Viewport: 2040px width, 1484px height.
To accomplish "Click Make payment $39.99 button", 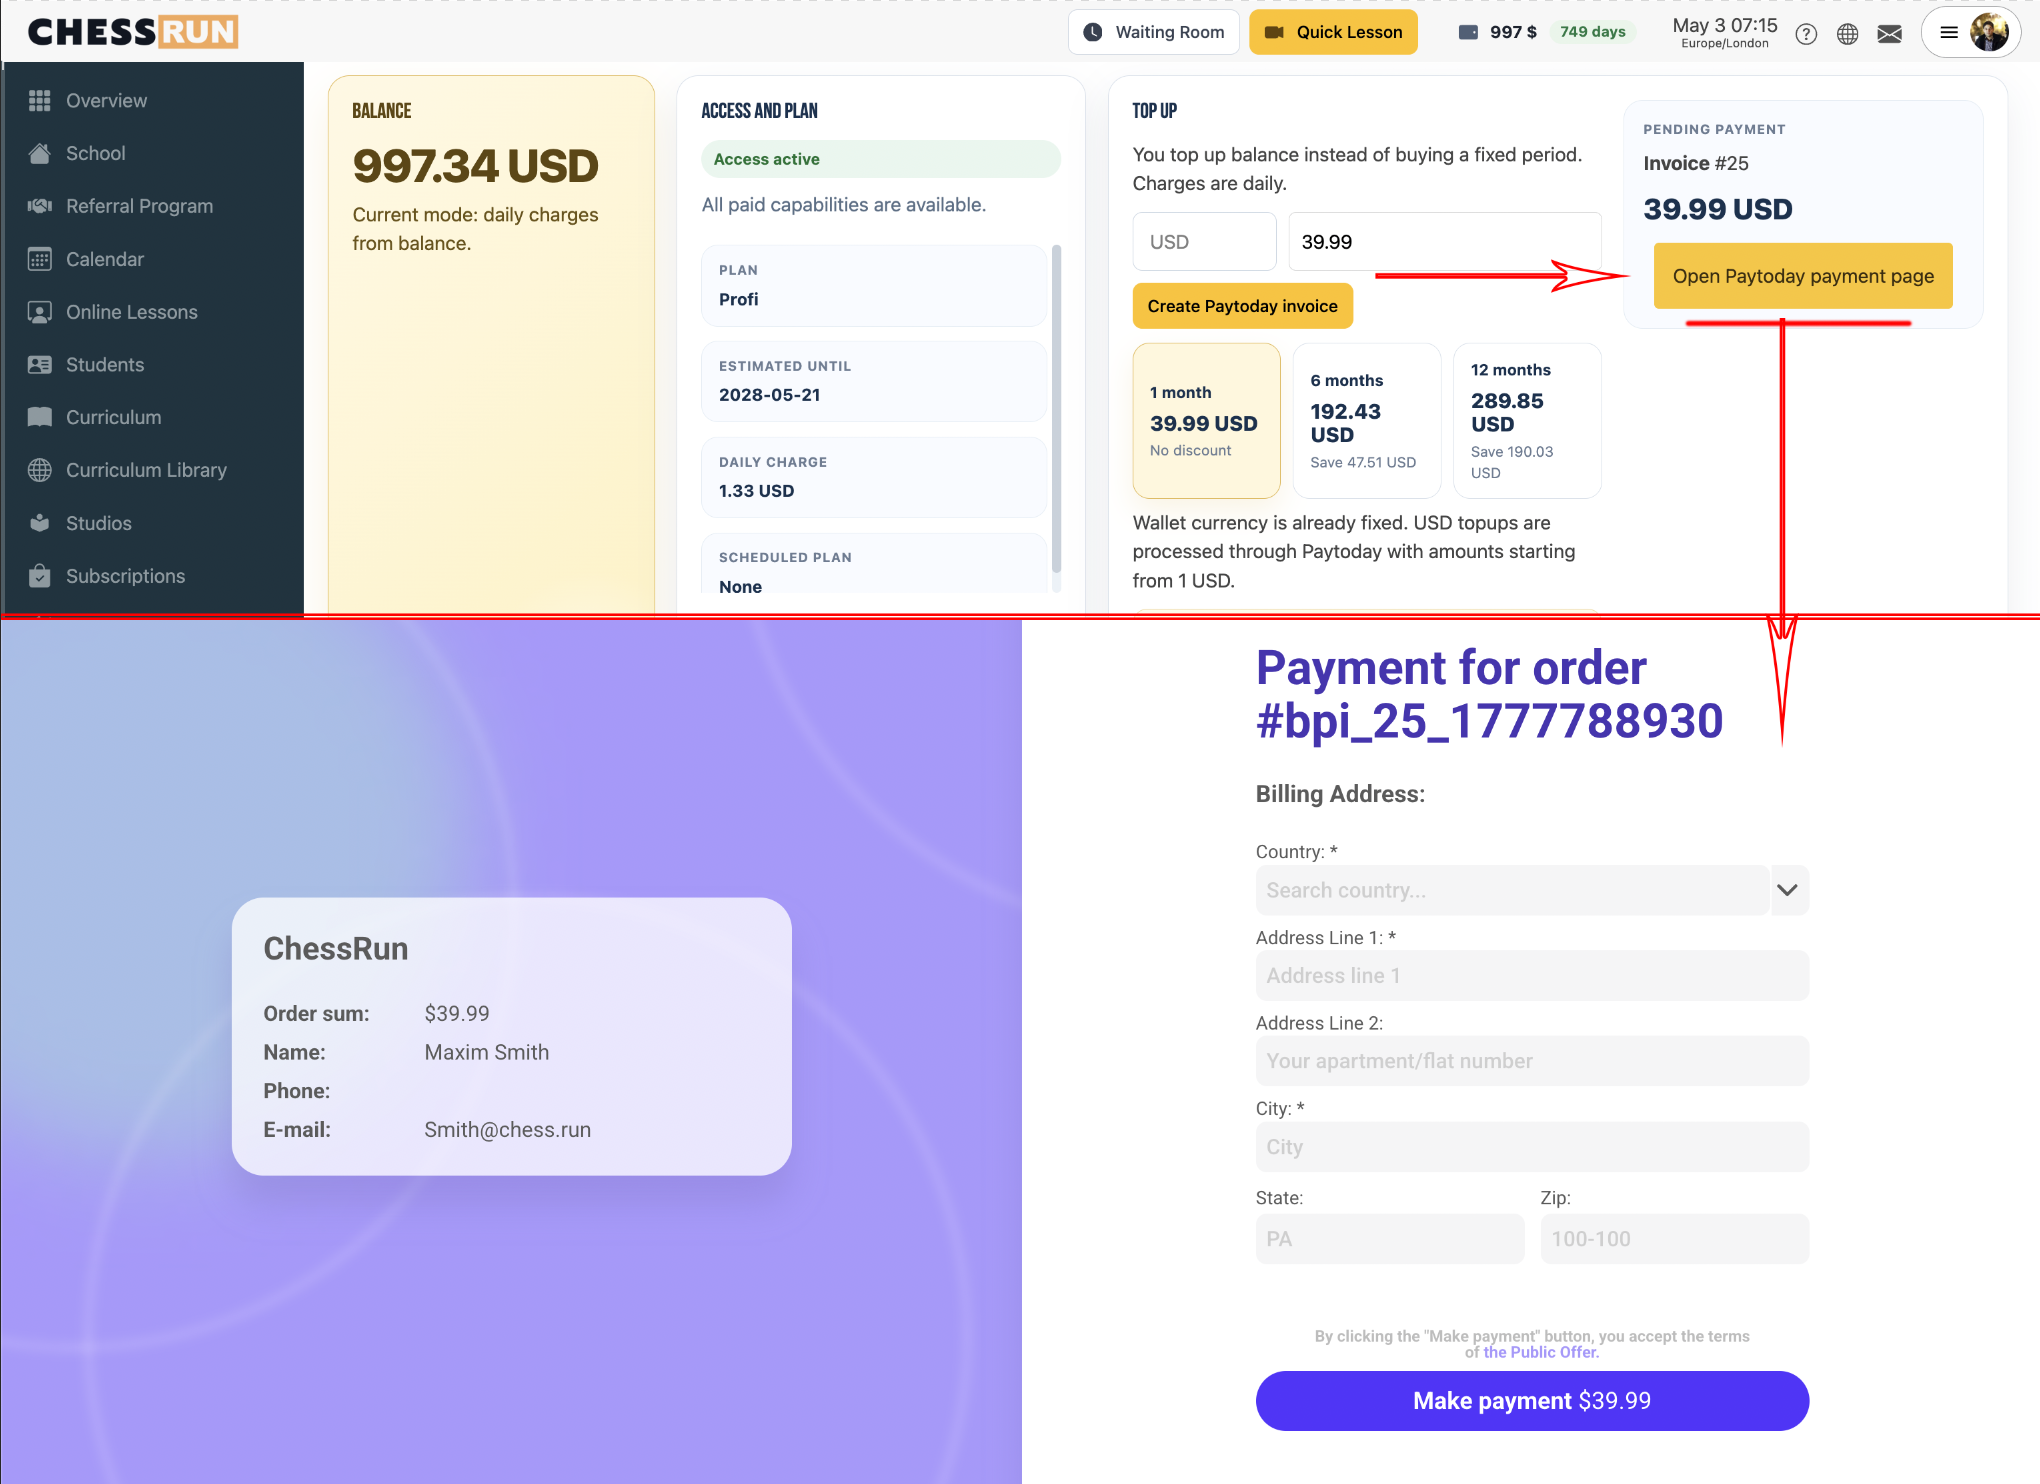I will [x=1532, y=1401].
